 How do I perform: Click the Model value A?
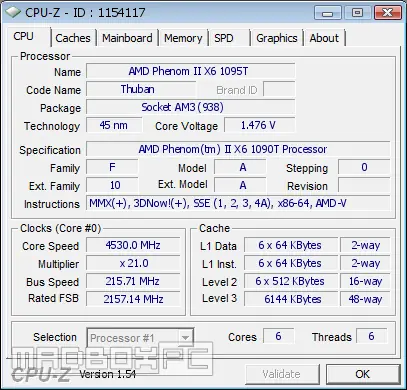coord(240,167)
